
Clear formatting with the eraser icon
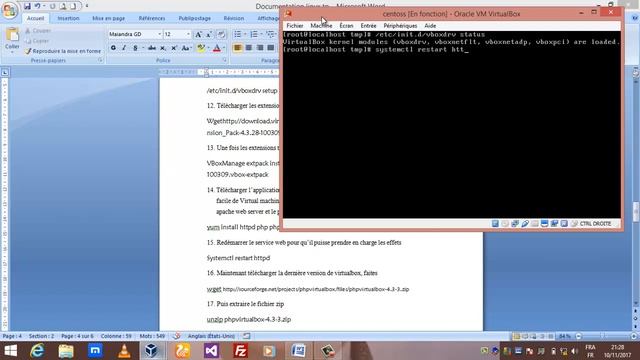pos(221,35)
